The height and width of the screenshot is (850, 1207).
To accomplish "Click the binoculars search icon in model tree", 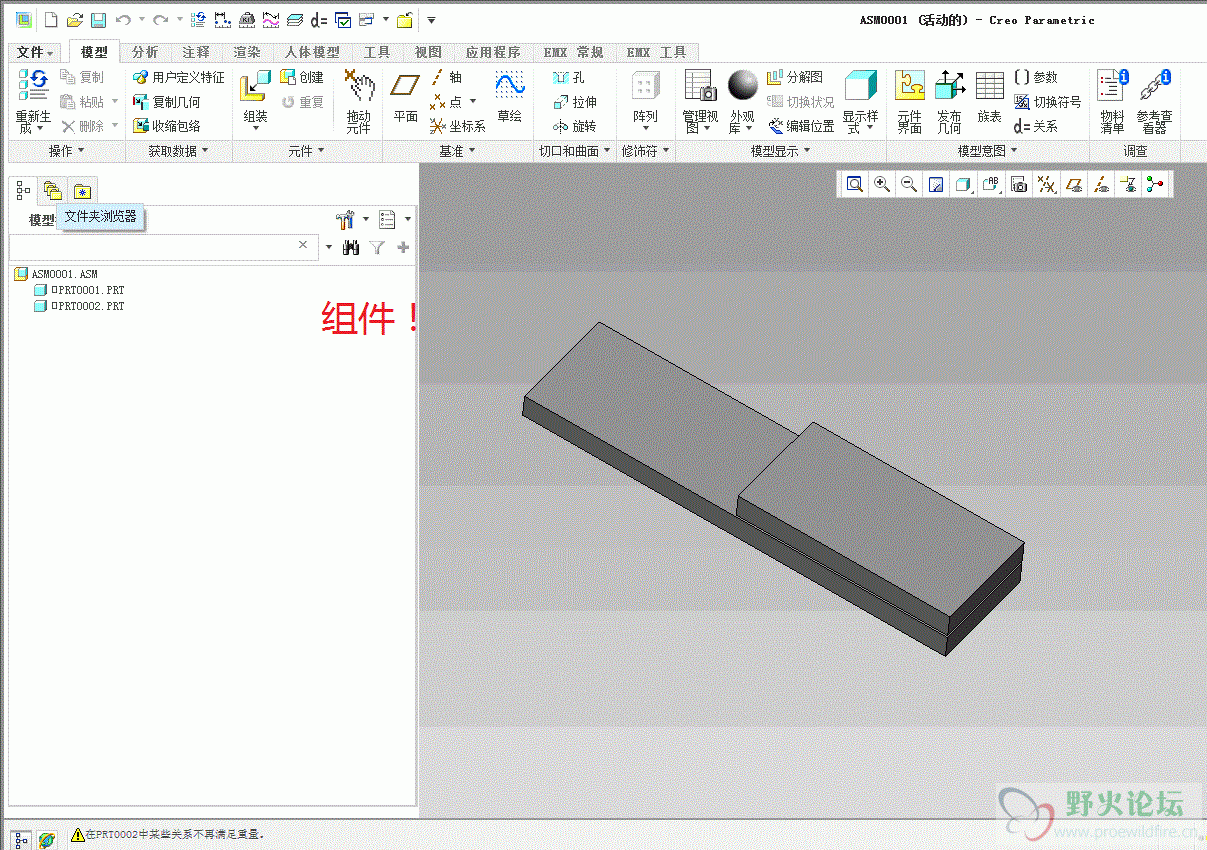I will pyautogui.click(x=351, y=247).
